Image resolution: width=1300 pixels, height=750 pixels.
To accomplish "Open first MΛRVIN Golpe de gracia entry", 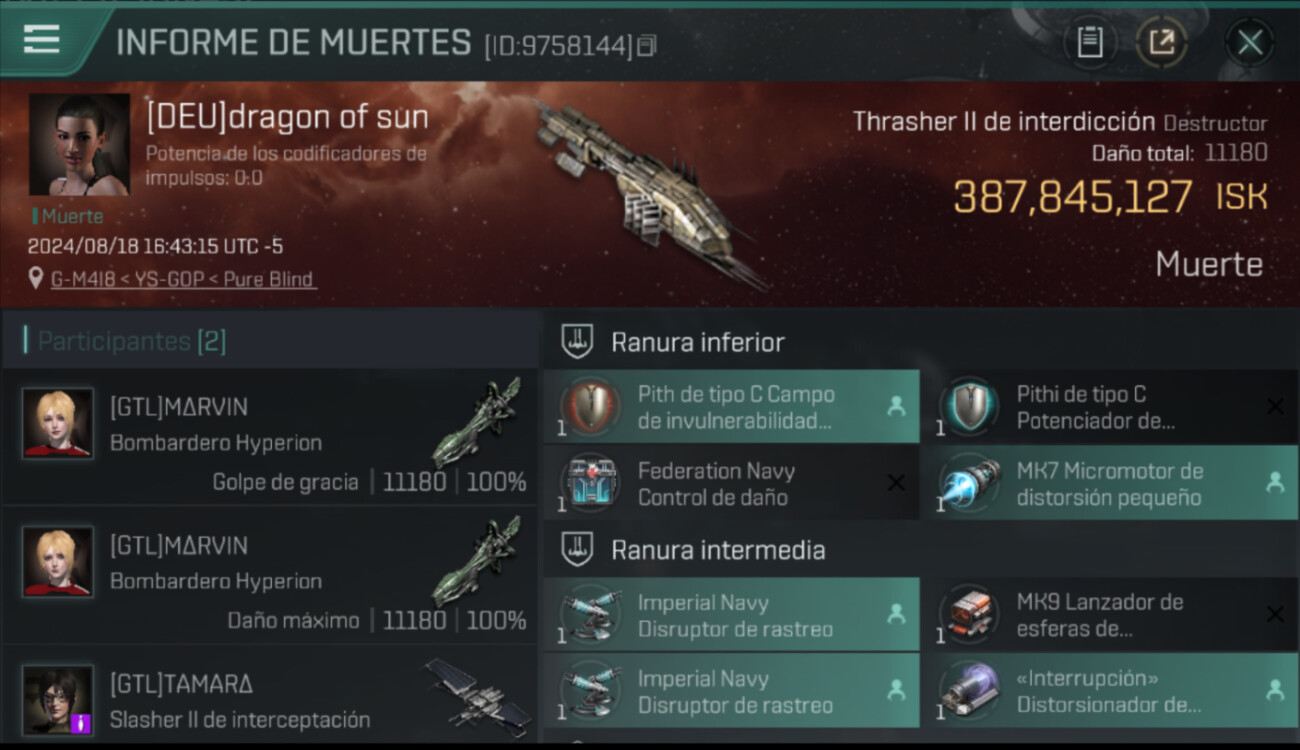I will [270, 437].
